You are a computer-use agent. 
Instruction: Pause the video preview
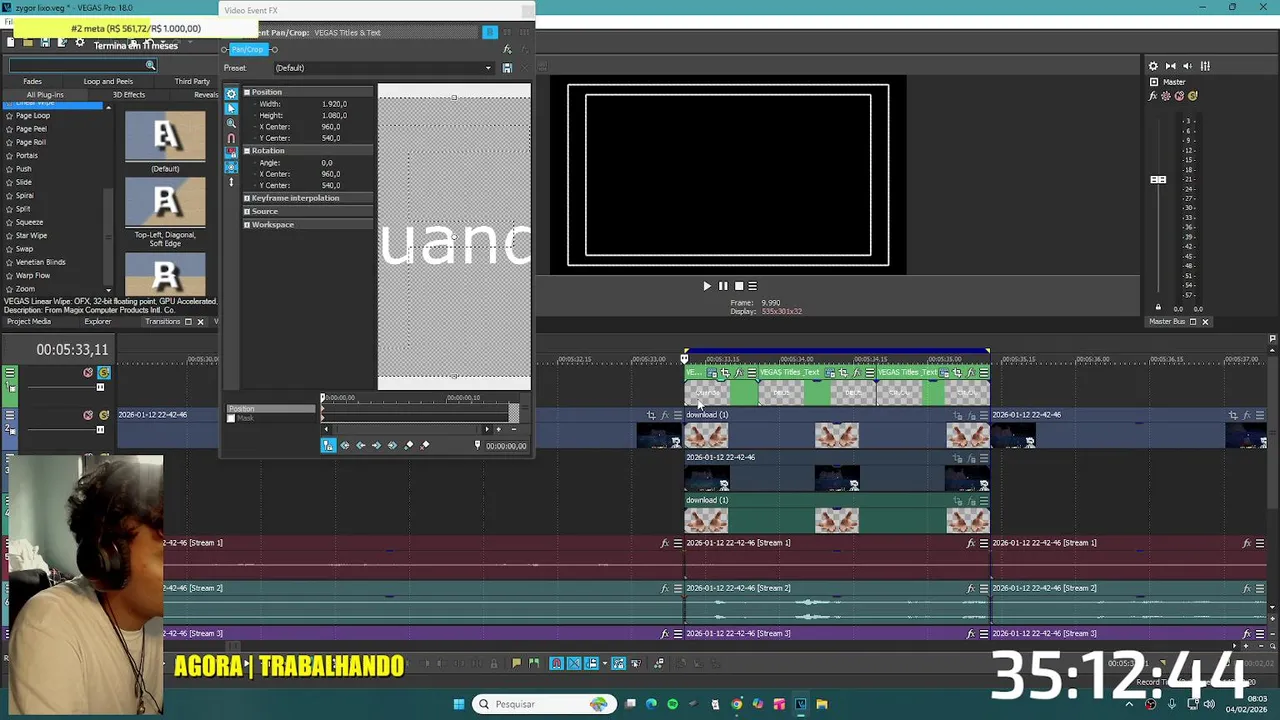[x=723, y=286]
